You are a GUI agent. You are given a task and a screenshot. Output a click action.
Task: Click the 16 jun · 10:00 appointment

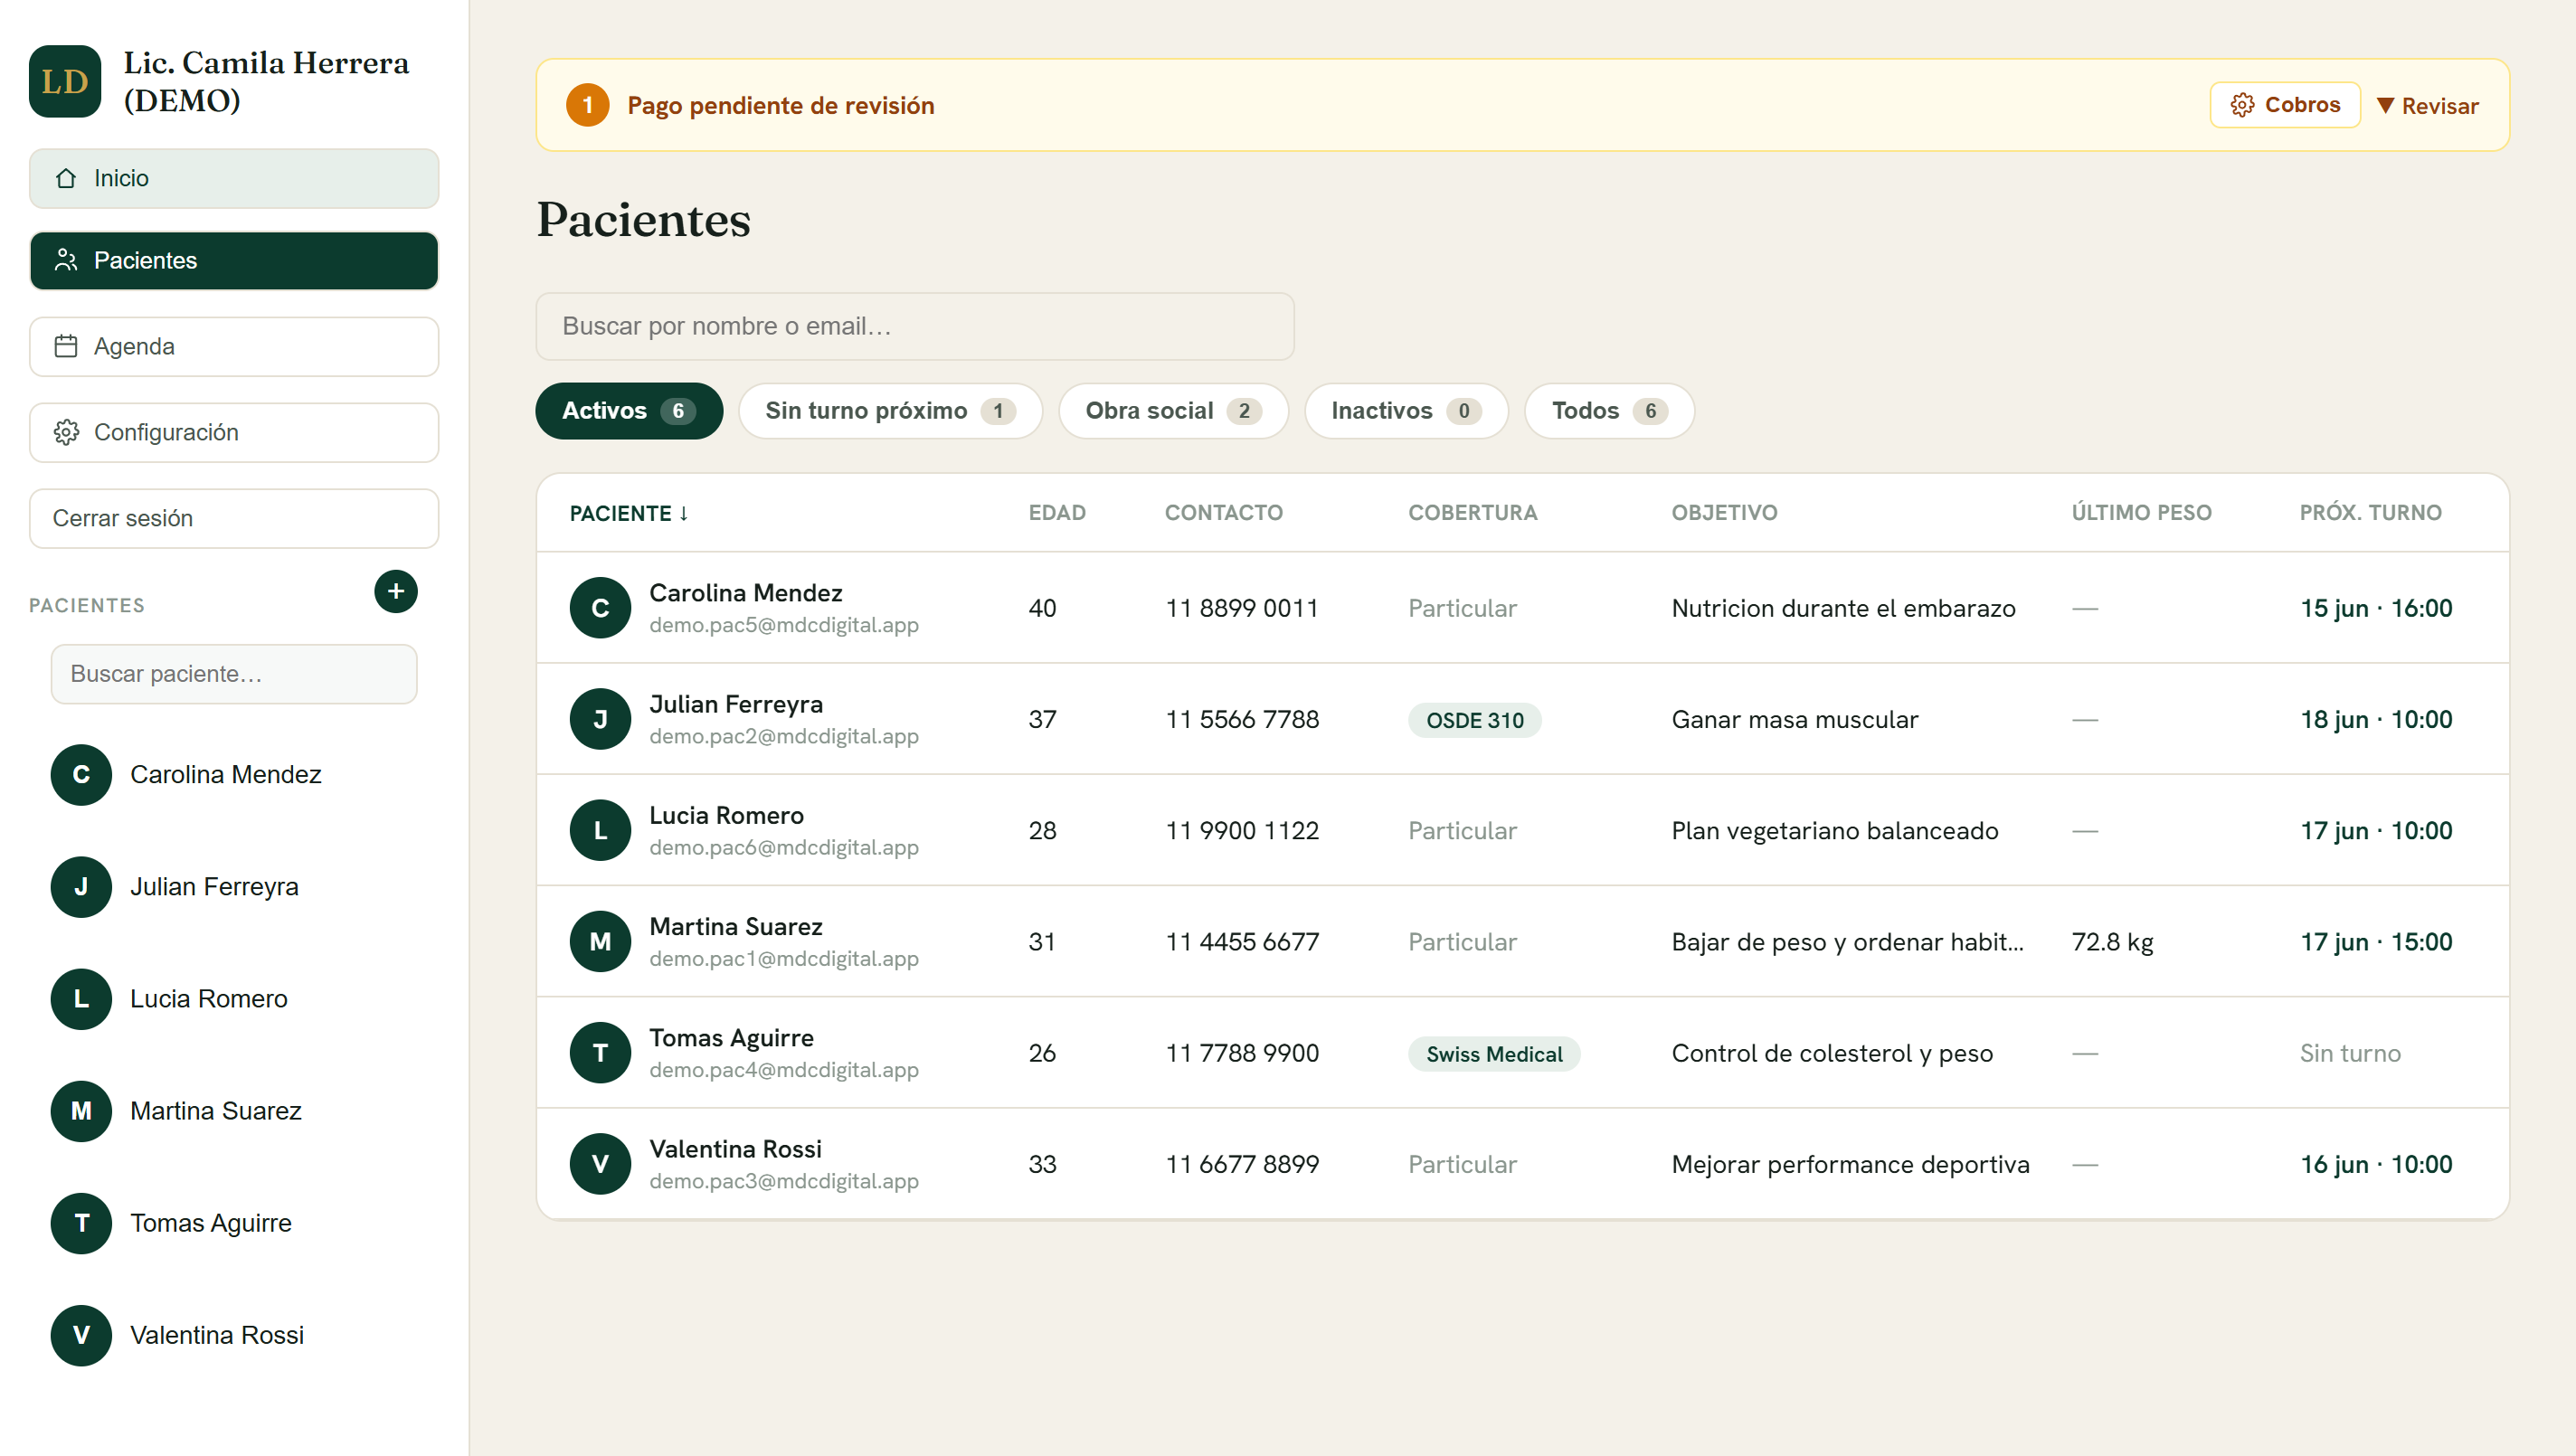click(2376, 1164)
